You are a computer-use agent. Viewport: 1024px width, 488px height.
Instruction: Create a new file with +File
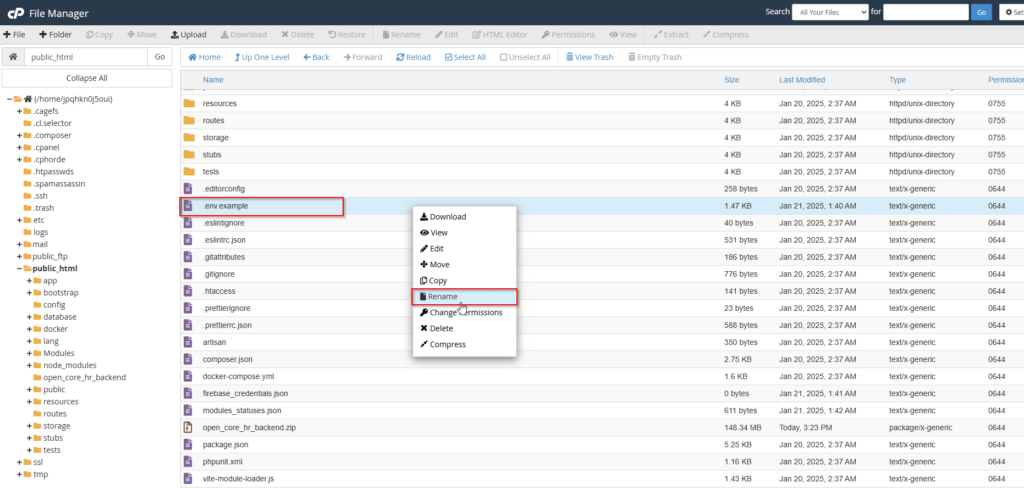tap(14, 35)
